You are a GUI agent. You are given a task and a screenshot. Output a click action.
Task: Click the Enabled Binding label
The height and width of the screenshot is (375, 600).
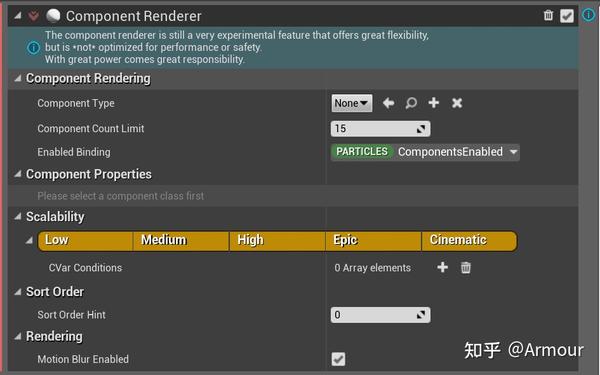(74, 152)
